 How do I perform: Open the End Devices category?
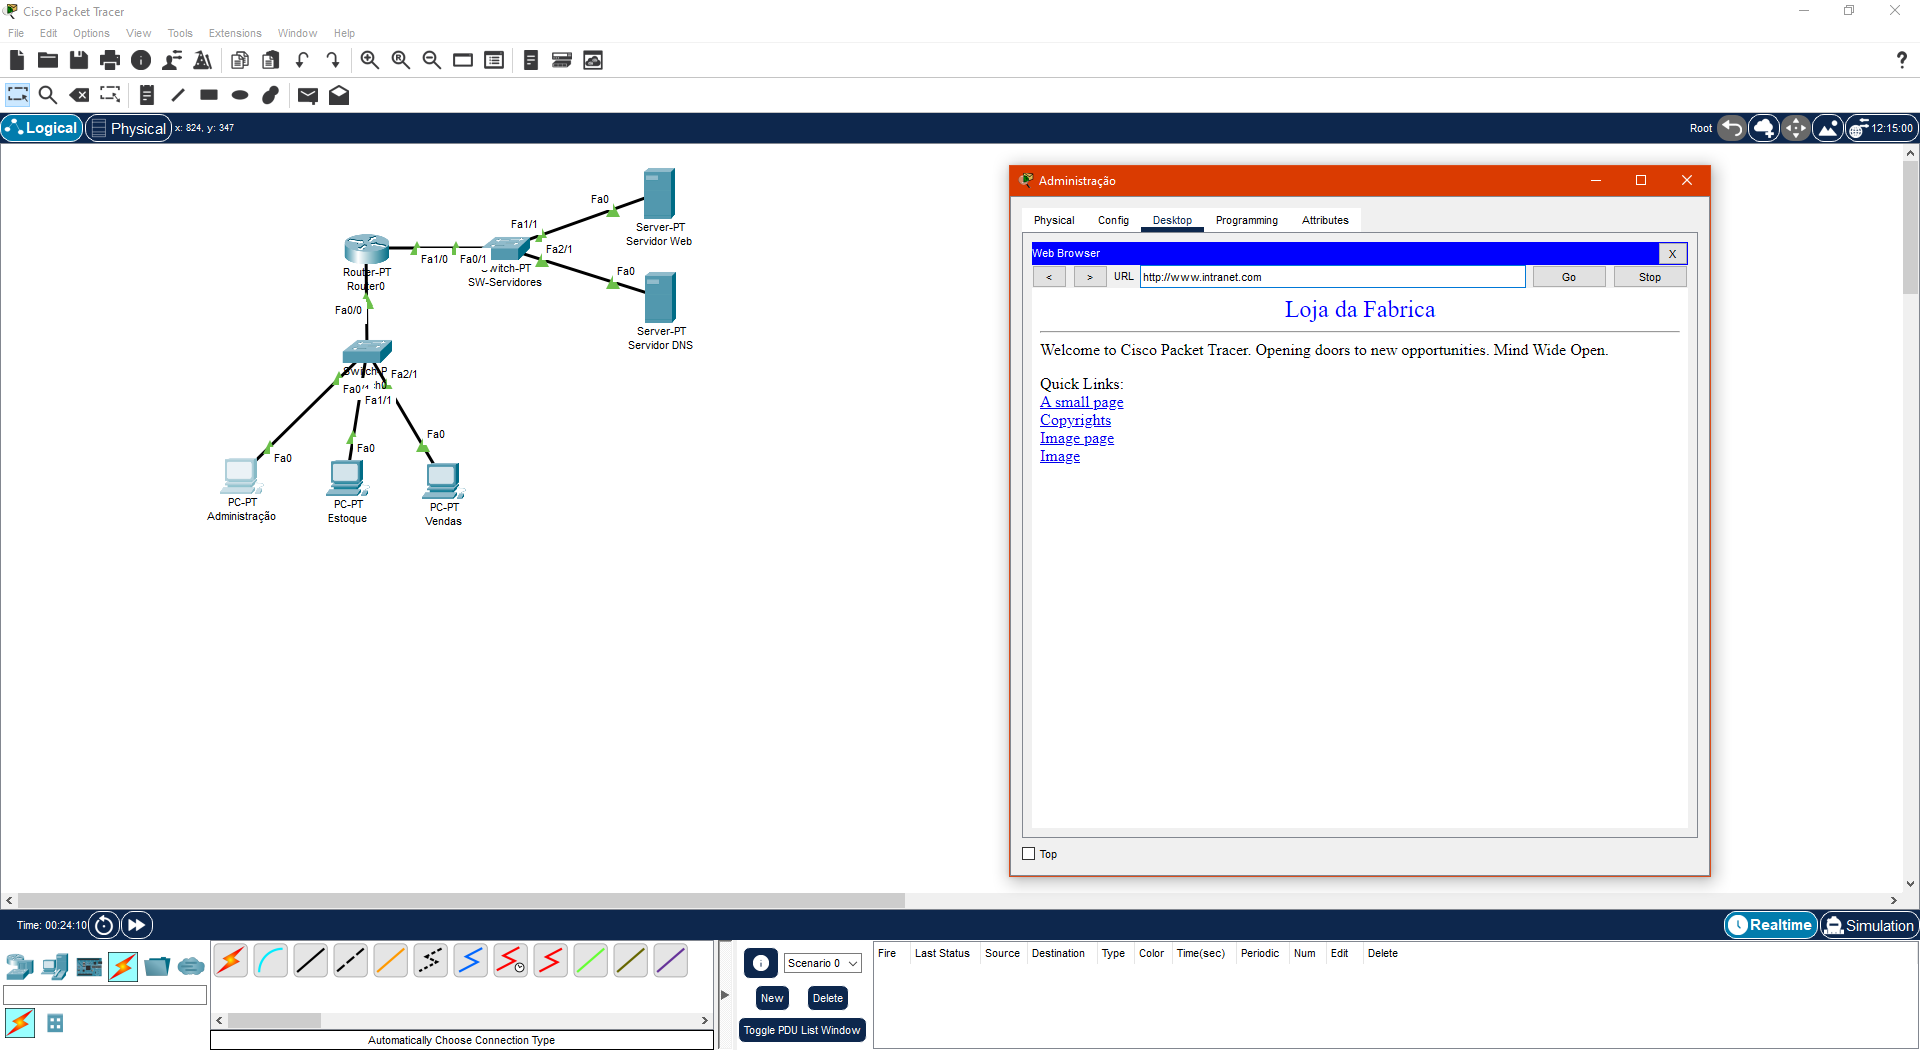[x=55, y=966]
